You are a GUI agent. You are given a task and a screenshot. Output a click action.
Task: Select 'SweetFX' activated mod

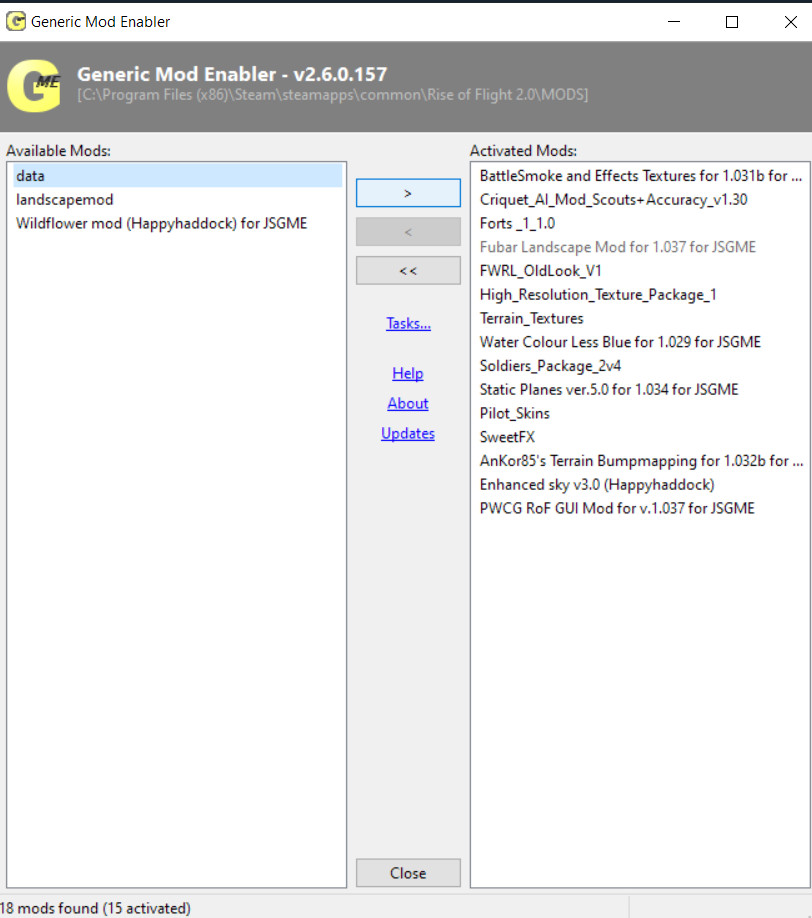pos(640,437)
